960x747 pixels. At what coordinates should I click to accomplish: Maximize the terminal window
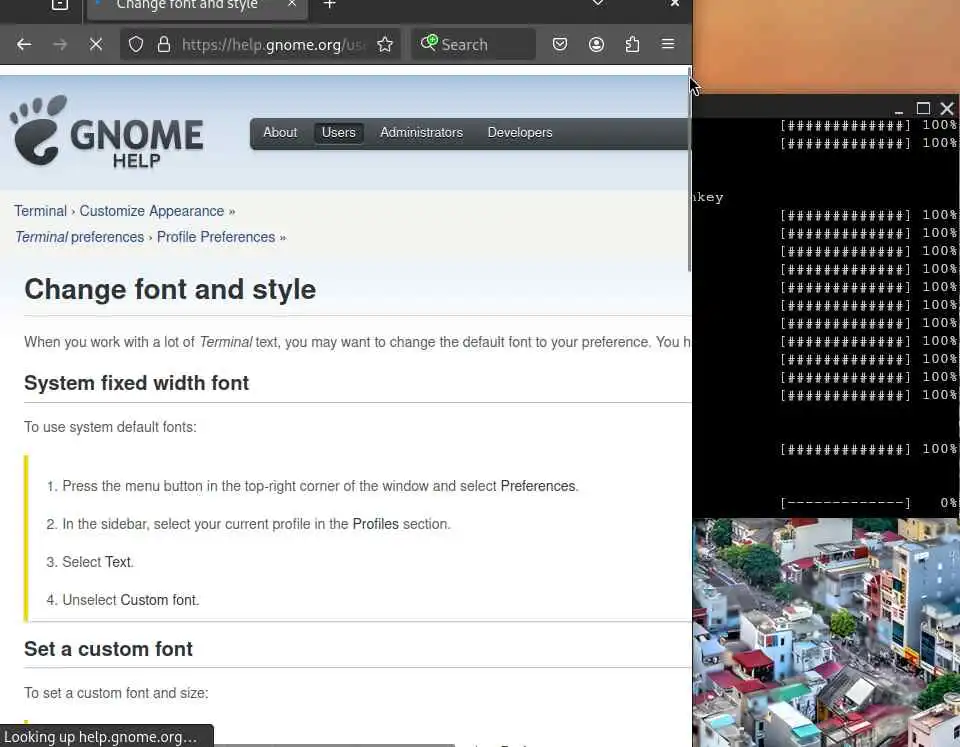tap(923, 108)
